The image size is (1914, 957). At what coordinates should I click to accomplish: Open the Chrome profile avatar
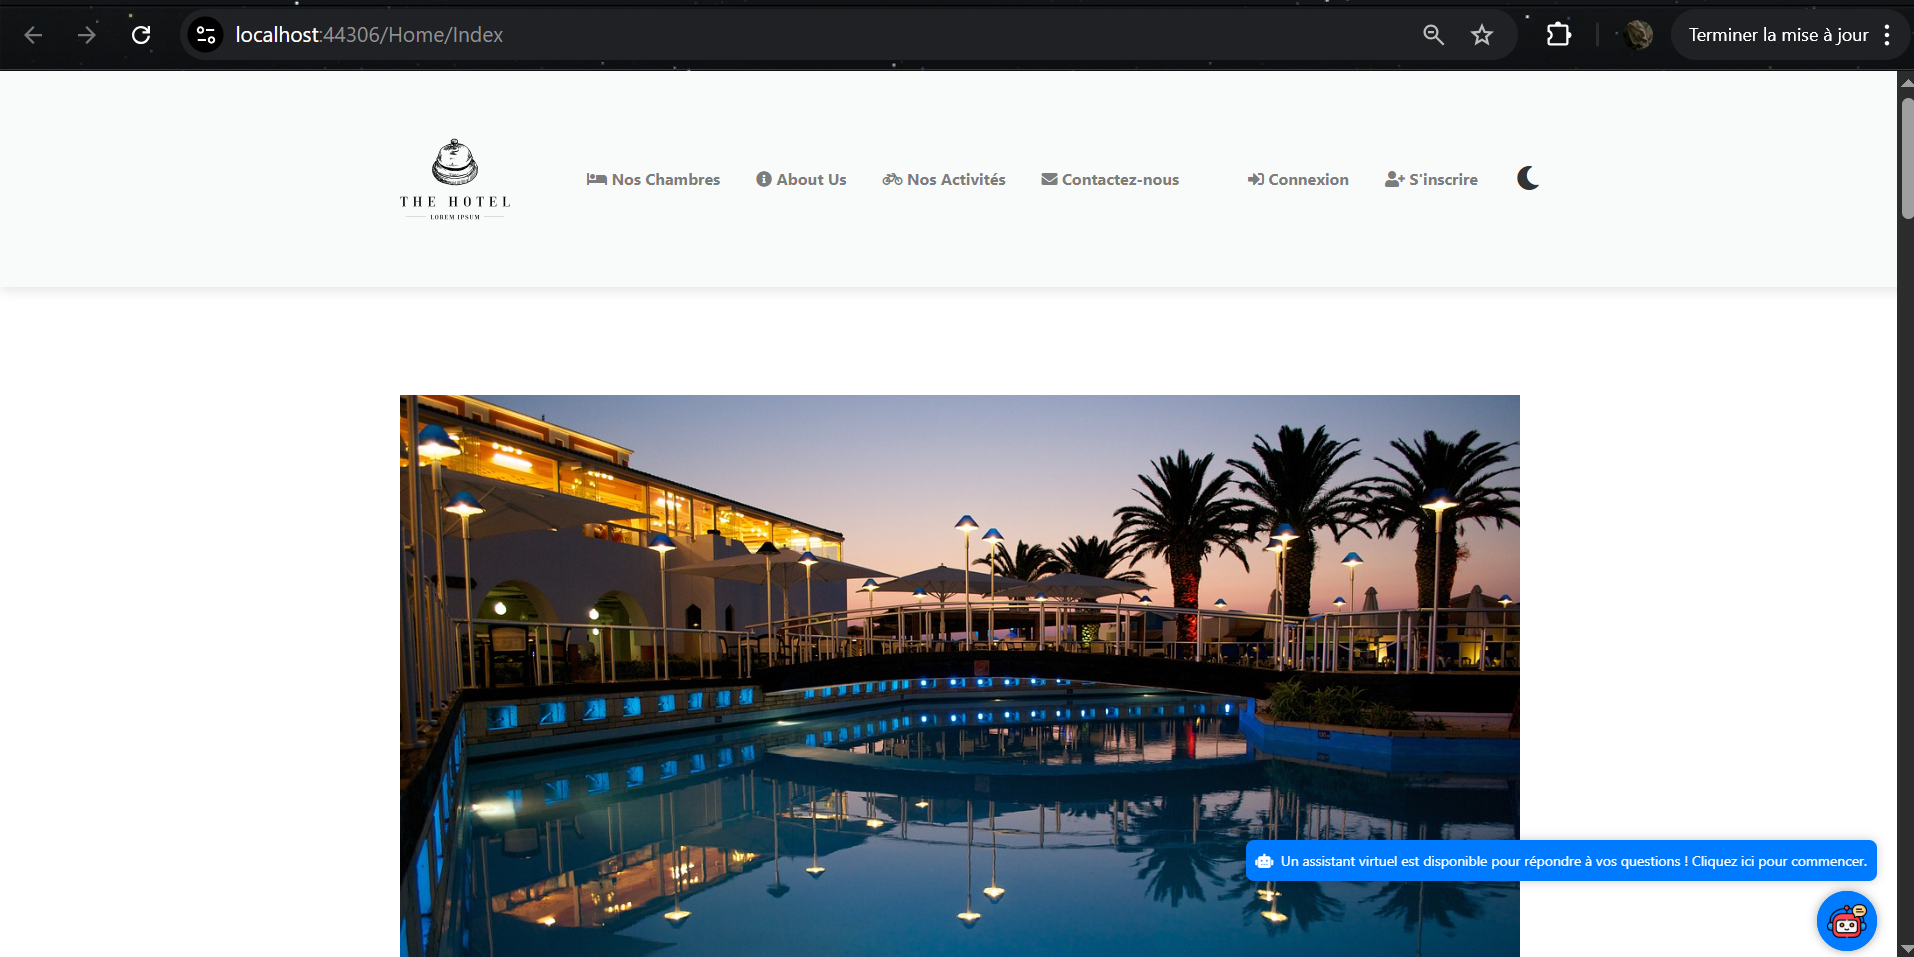pyautogui.click(x=1638, y=35)
